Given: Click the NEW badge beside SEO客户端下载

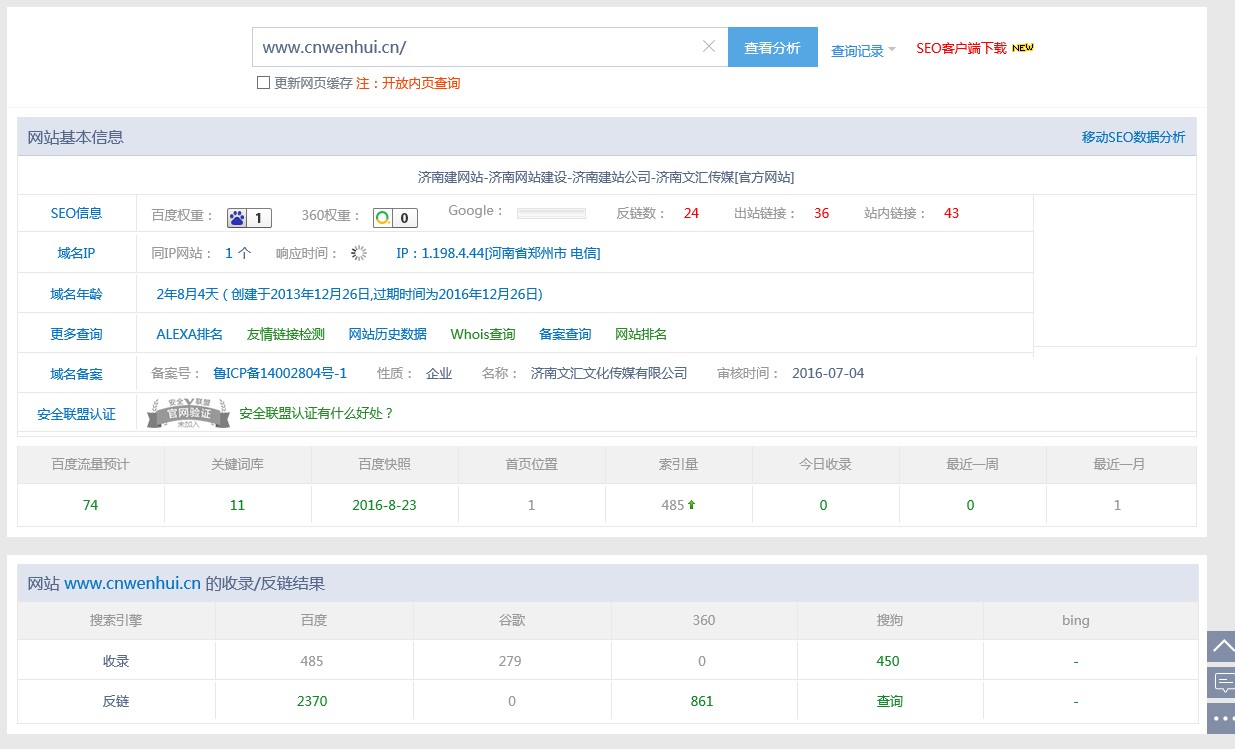Looking at the screenshot, I should (1024, 44).
